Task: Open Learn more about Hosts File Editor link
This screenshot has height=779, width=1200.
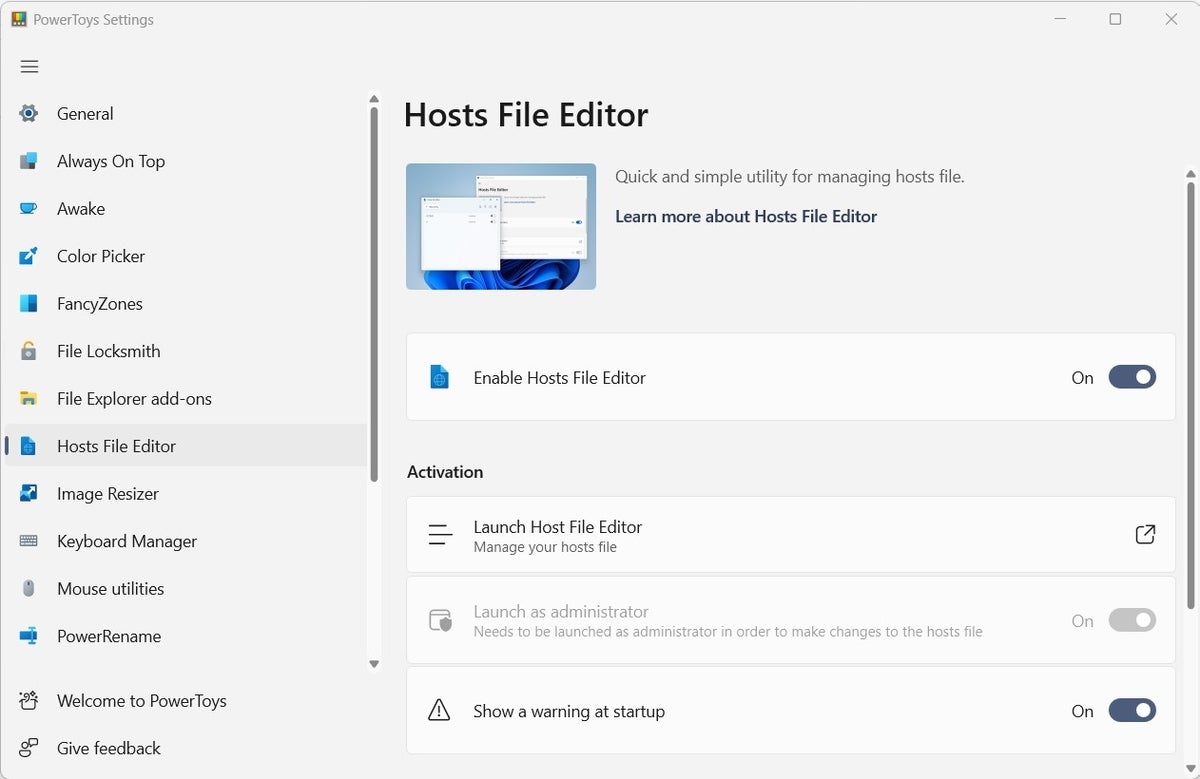Action: pyautogui.click(x=746, y=216)
